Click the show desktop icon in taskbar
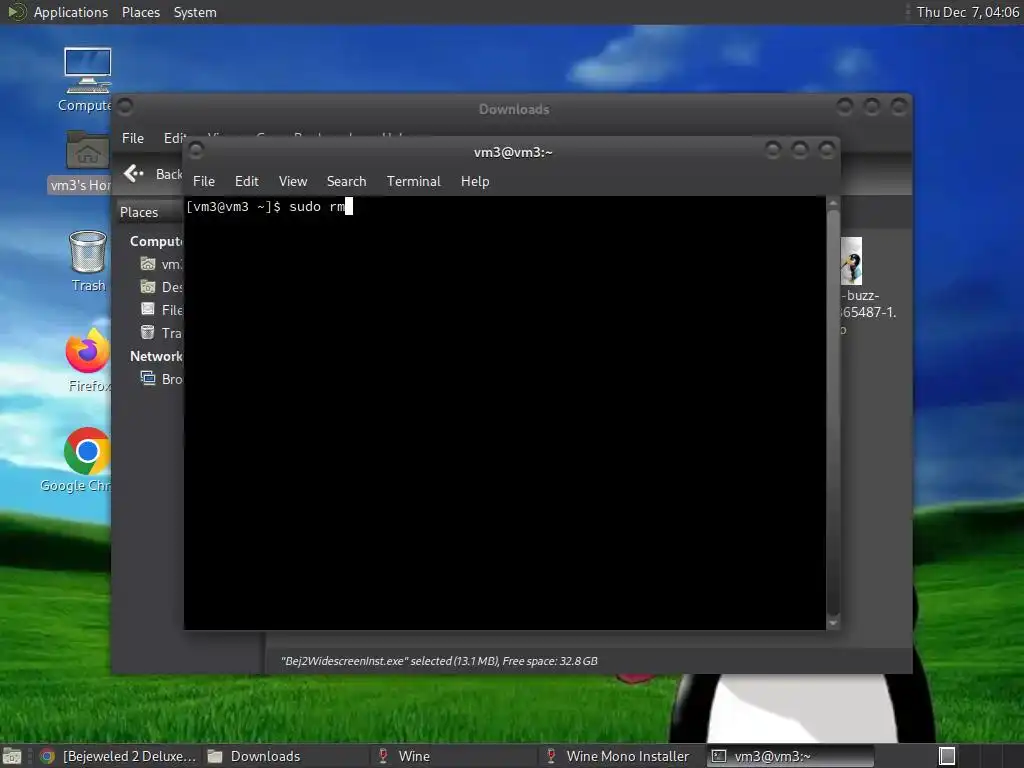Screen dimensions: 1024x768 [12, 756]
